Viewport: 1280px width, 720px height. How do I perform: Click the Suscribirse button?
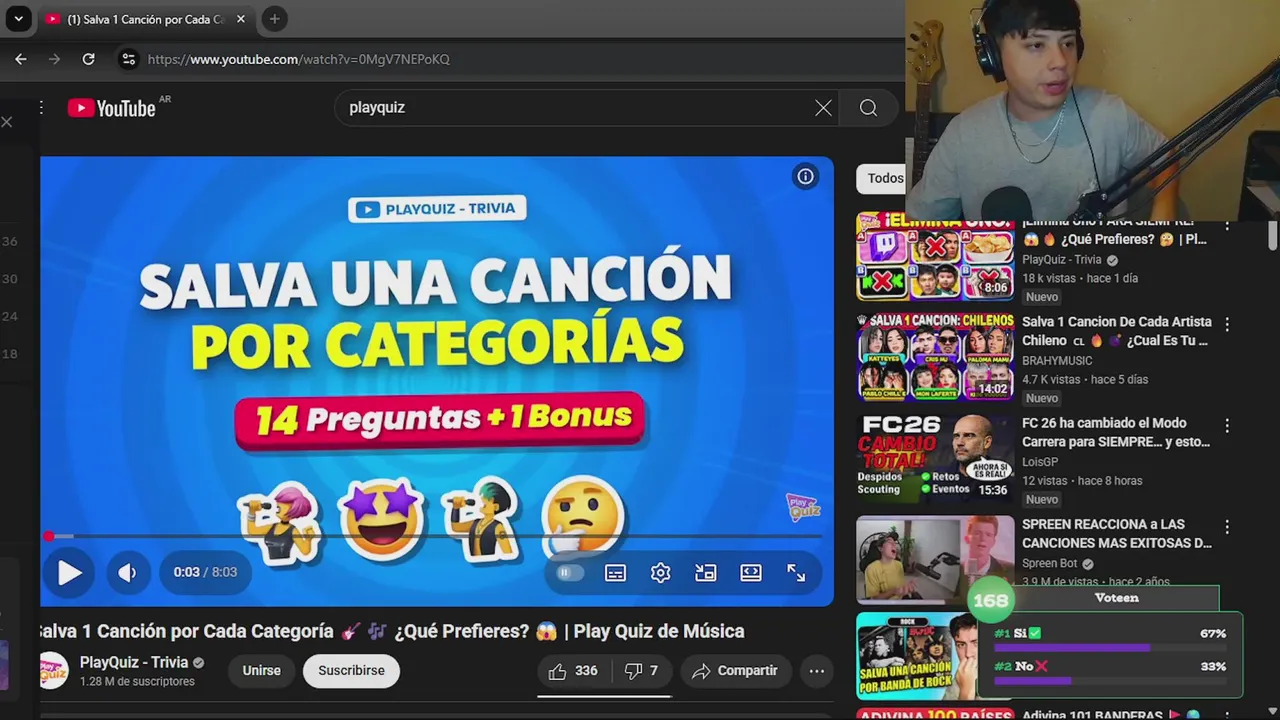pos(351,671)
